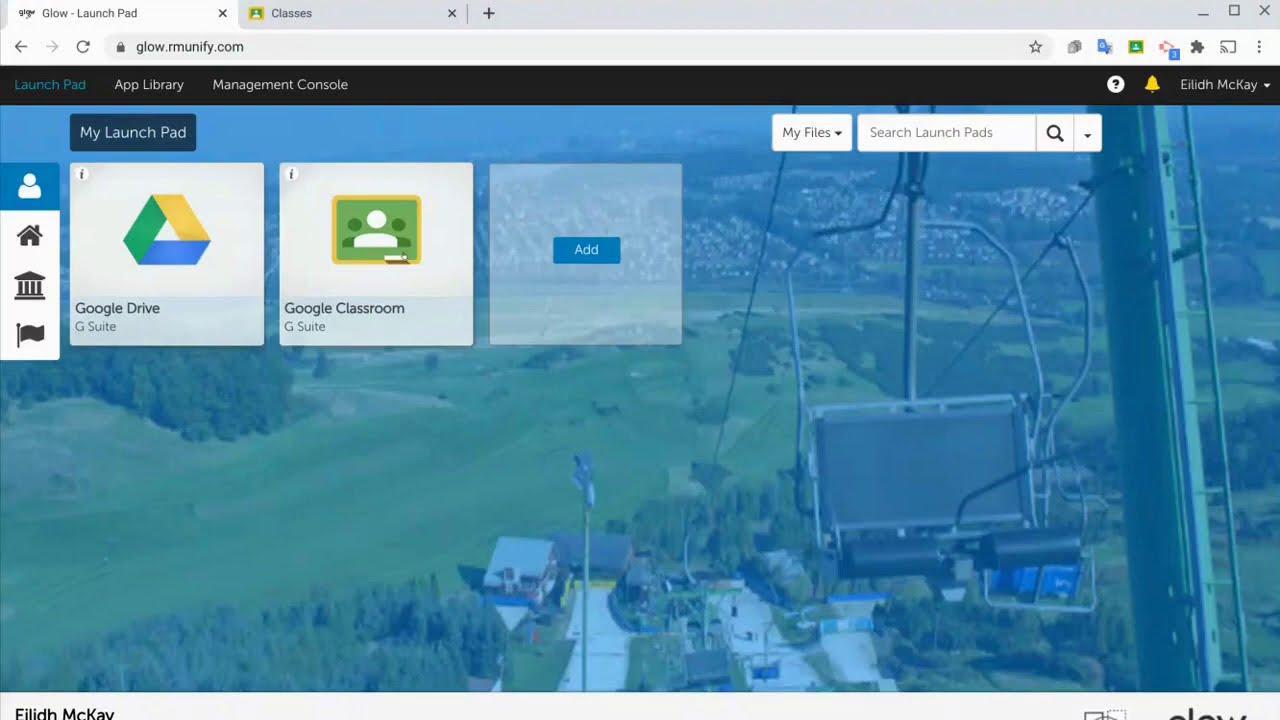Open the help question mark icon
The width and height of the screenshot is (1280, 720).
tap(1116, 85)
